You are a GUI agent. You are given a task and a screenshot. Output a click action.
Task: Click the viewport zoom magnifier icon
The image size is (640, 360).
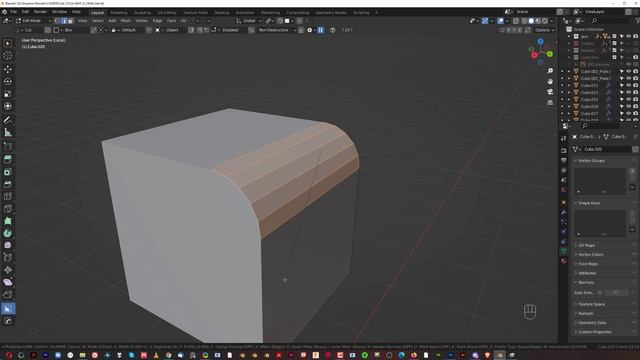pos(550,71)
